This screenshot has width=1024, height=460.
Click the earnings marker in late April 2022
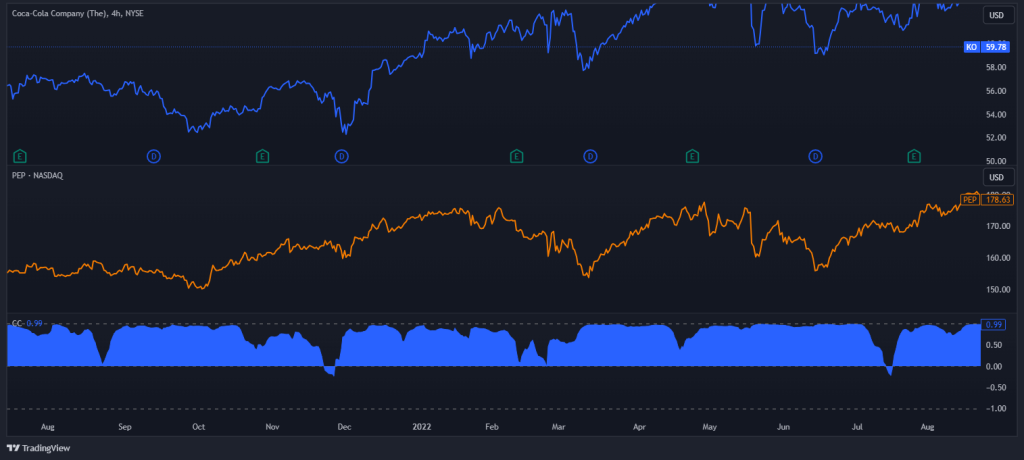pos(692,156)
